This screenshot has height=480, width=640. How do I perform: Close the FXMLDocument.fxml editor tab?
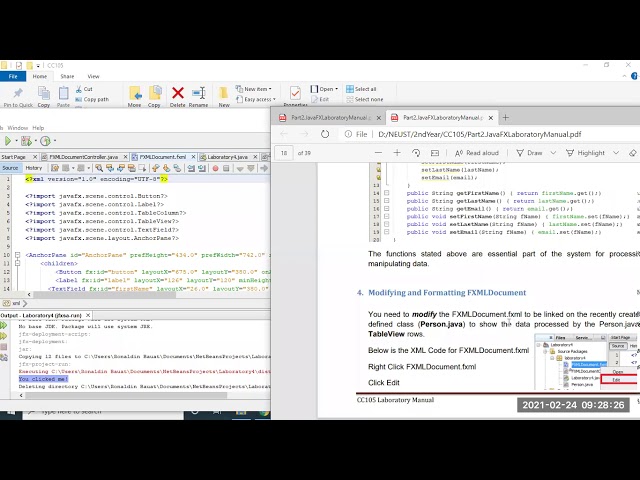point(193,157)
